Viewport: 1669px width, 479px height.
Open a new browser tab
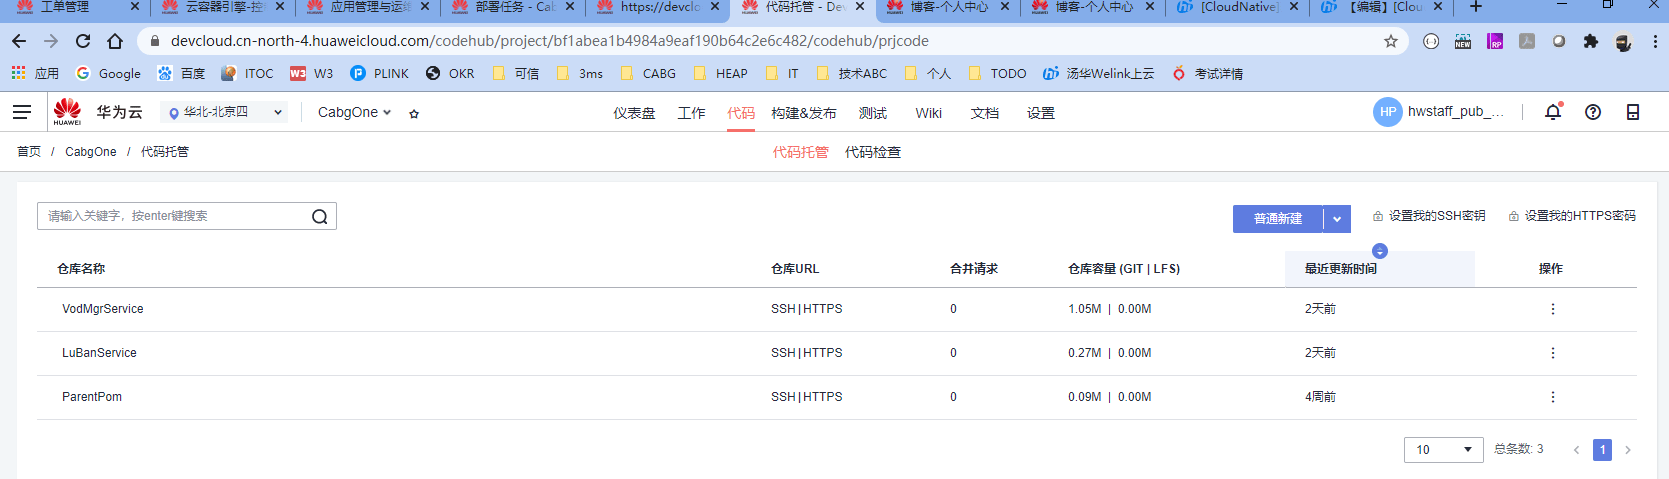pyautogui.click(x=1476, y=7)
